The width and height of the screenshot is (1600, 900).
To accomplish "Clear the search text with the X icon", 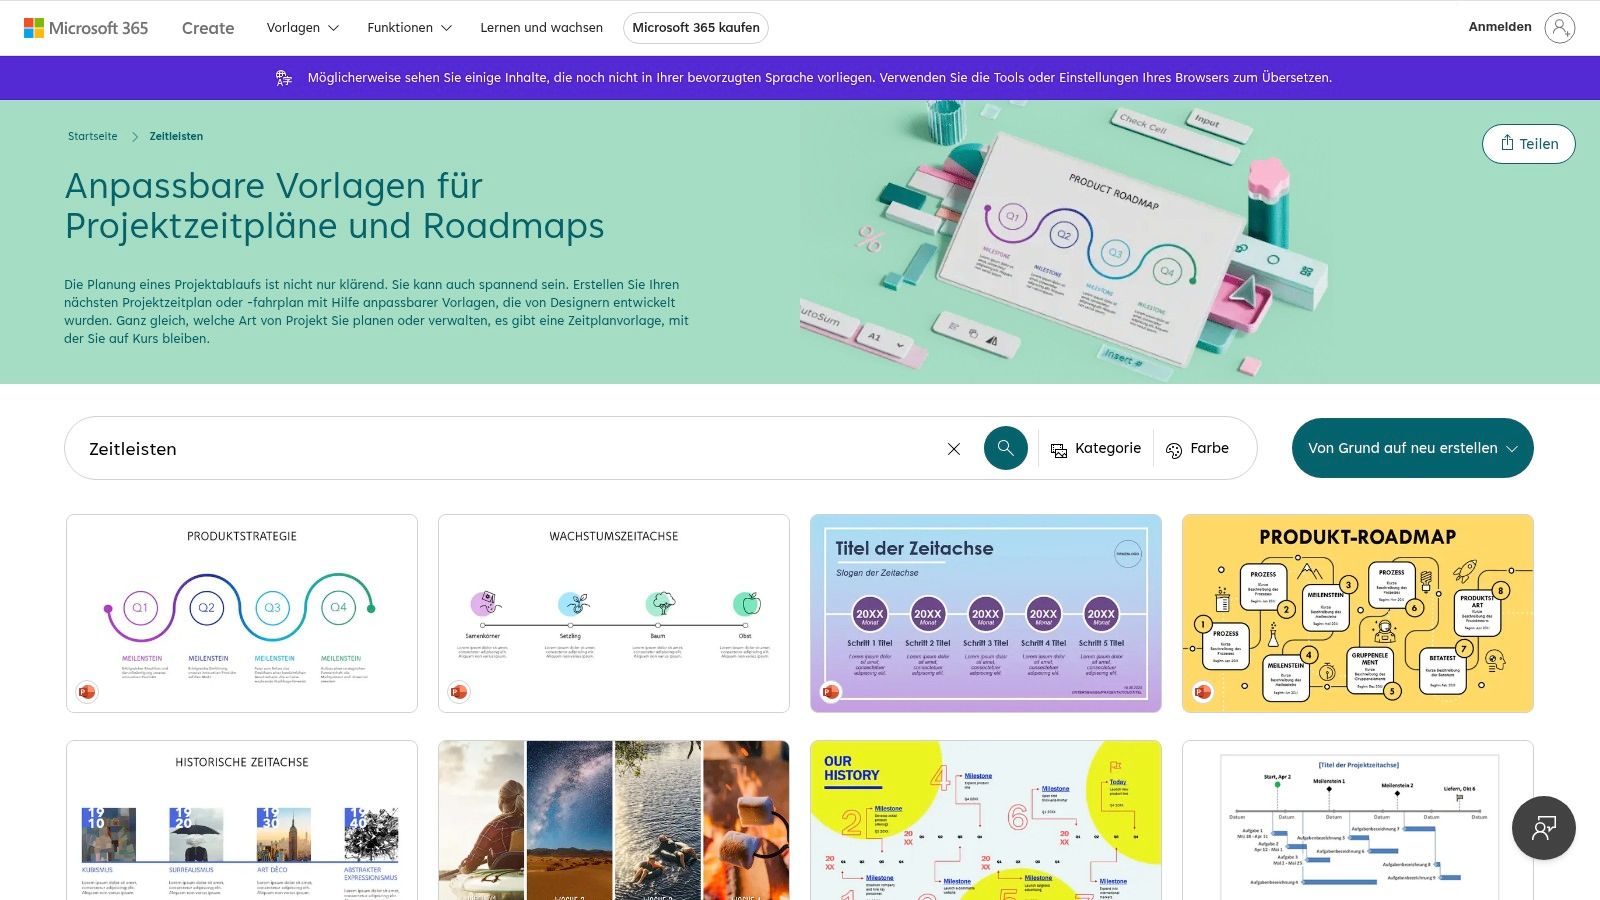I will [x=954, y=449].
